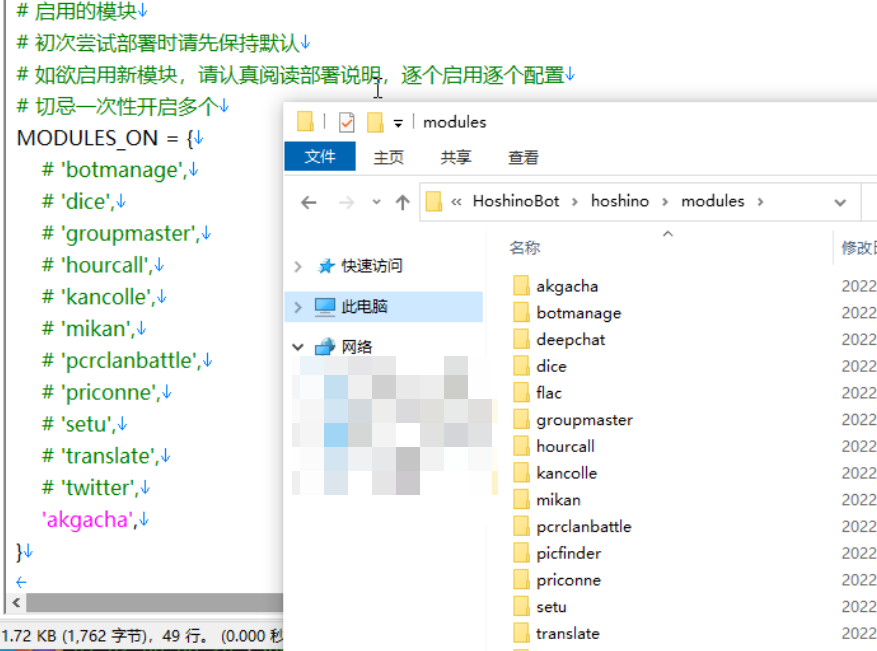Viewport: 877px width, 651px height.
Task: Collapse 网络 in the navigation pane
Action: 297,346
